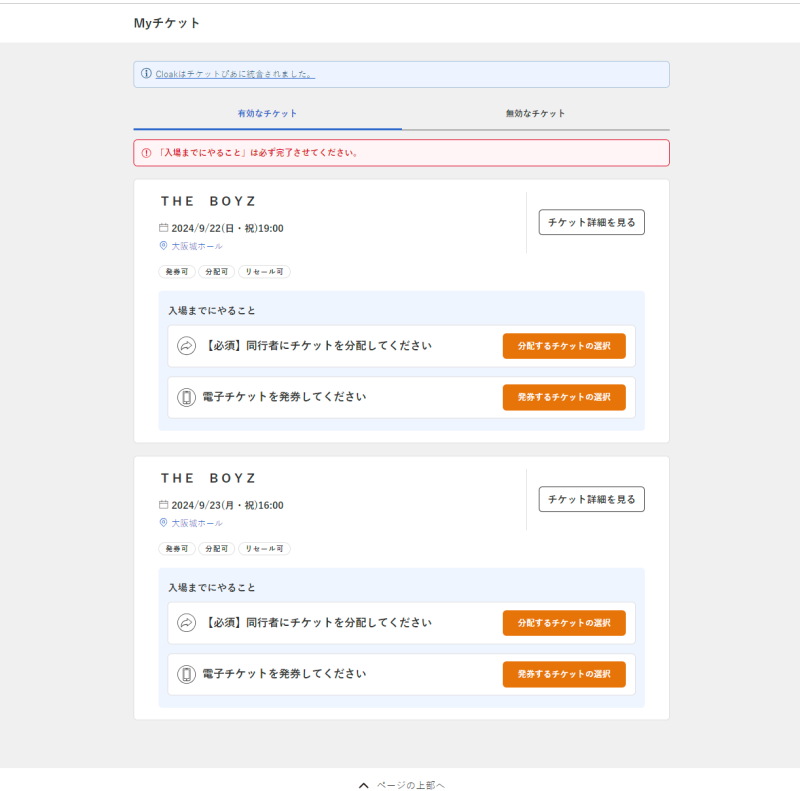Click 入場までにやること heading on 9/22 card
800x791 pixels.
(212, 310)
